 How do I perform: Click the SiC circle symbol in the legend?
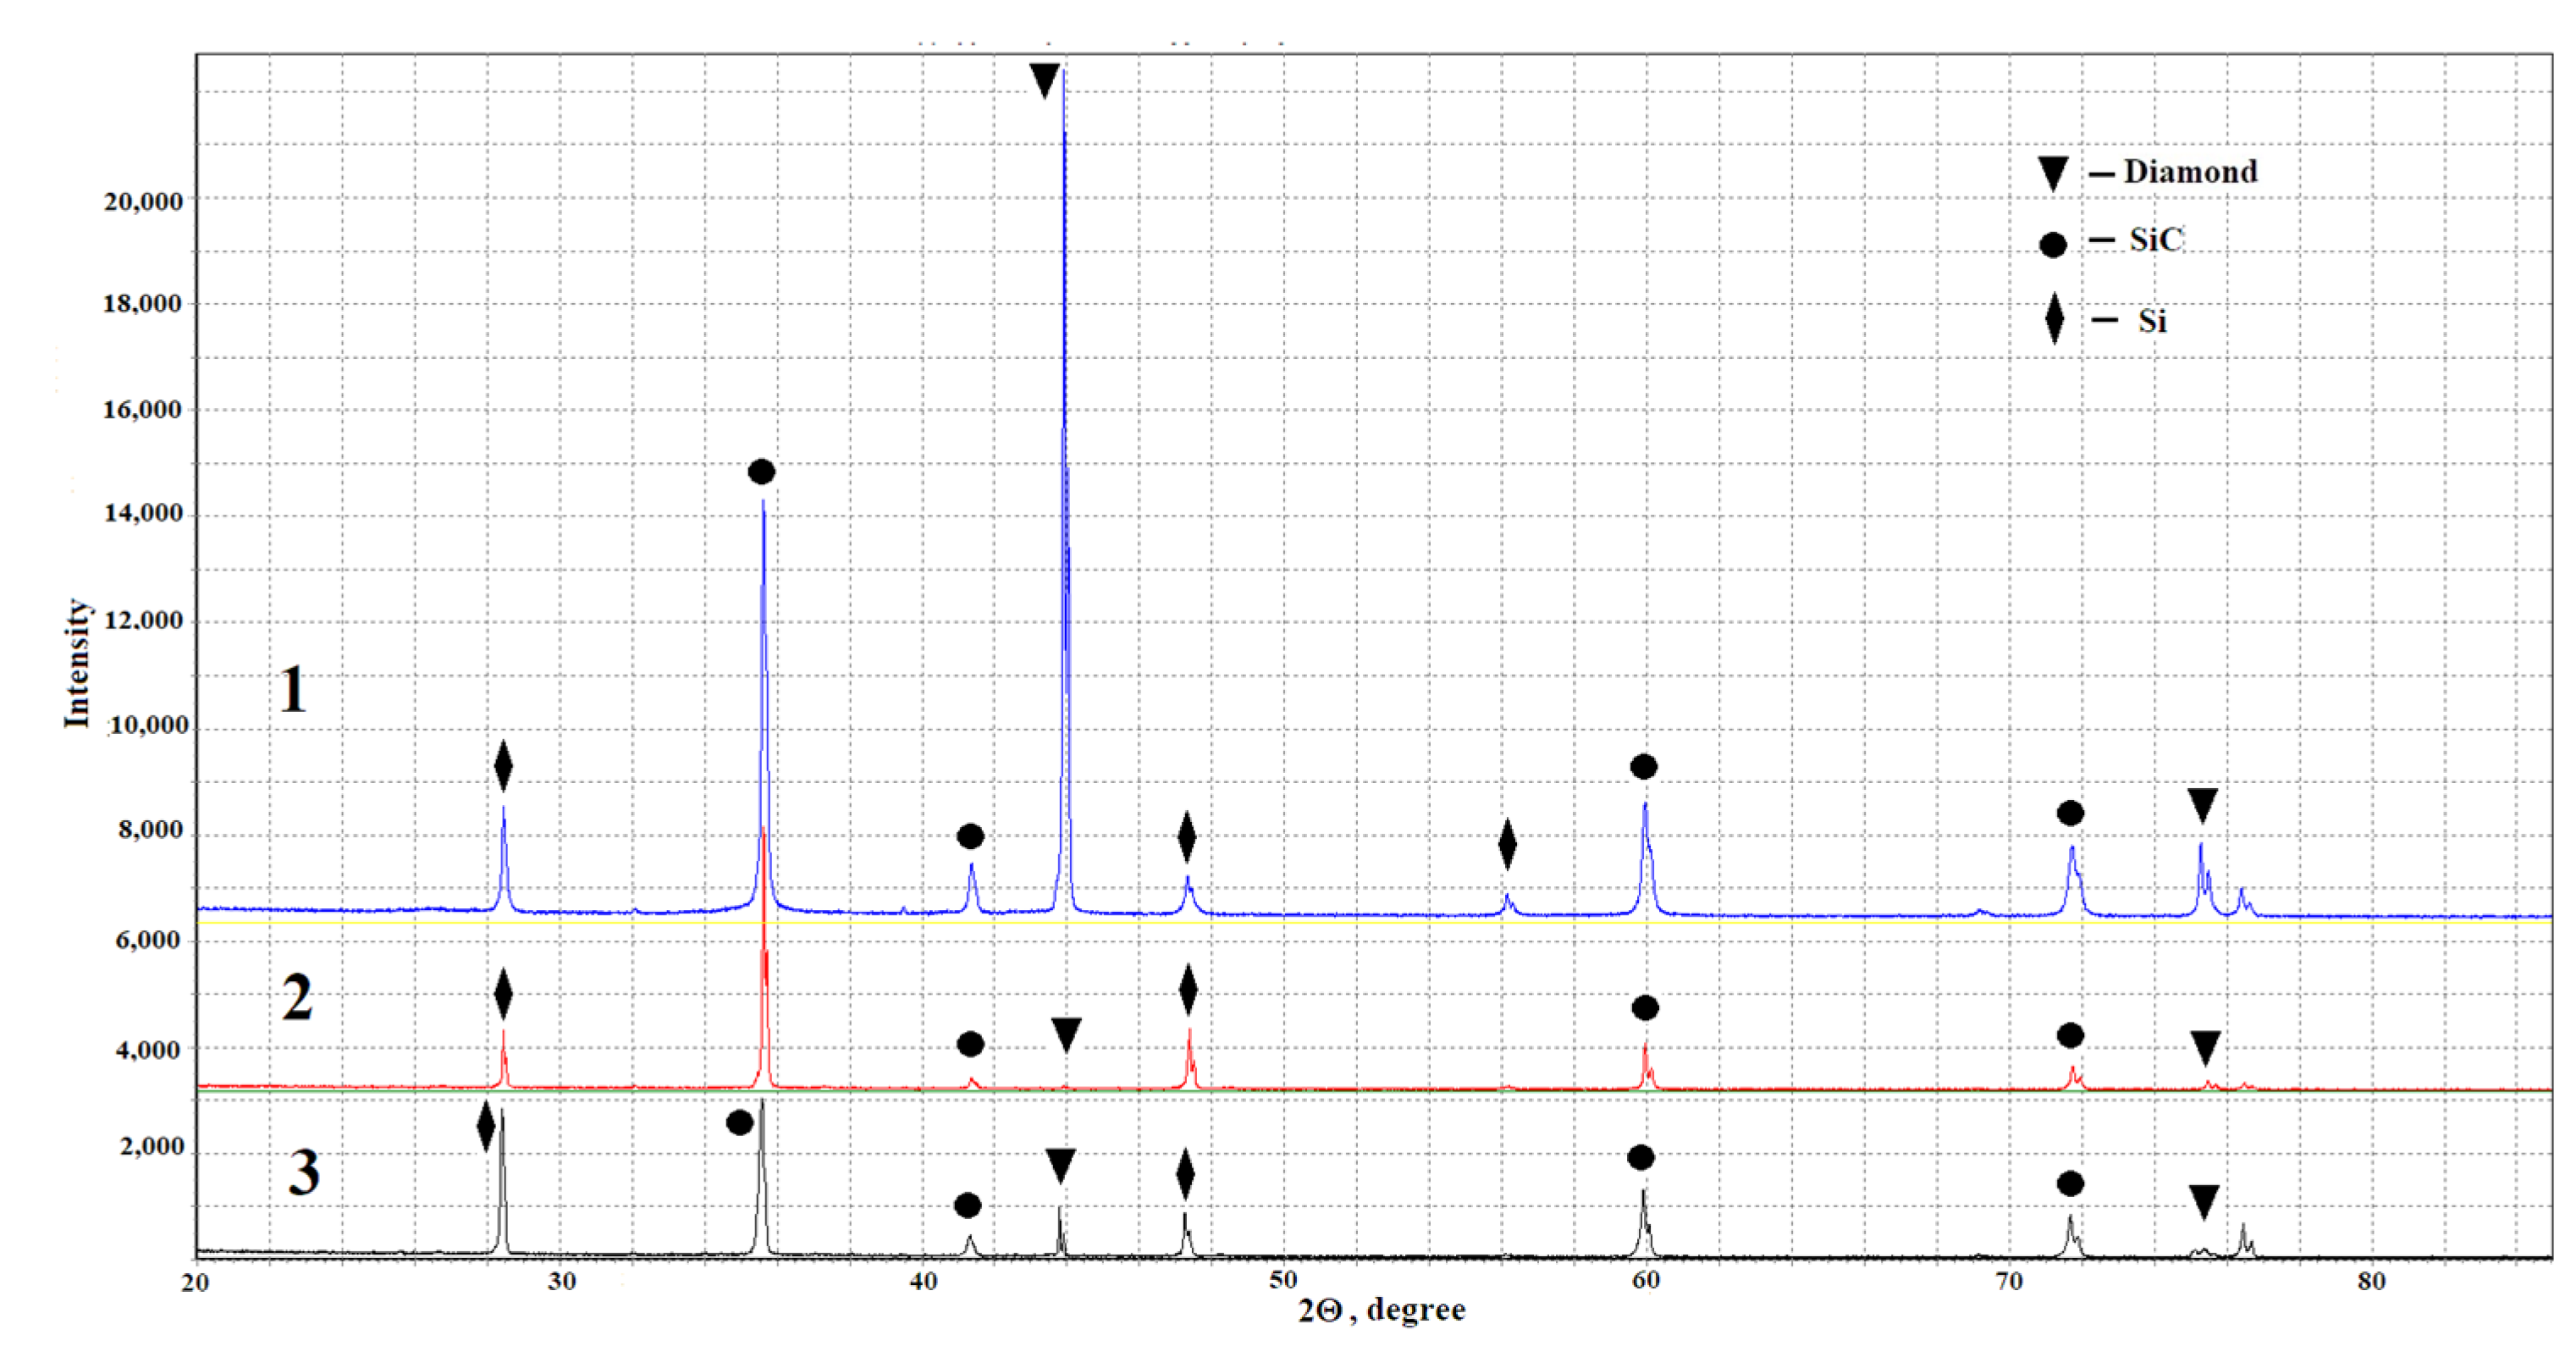click(2052, 244)
